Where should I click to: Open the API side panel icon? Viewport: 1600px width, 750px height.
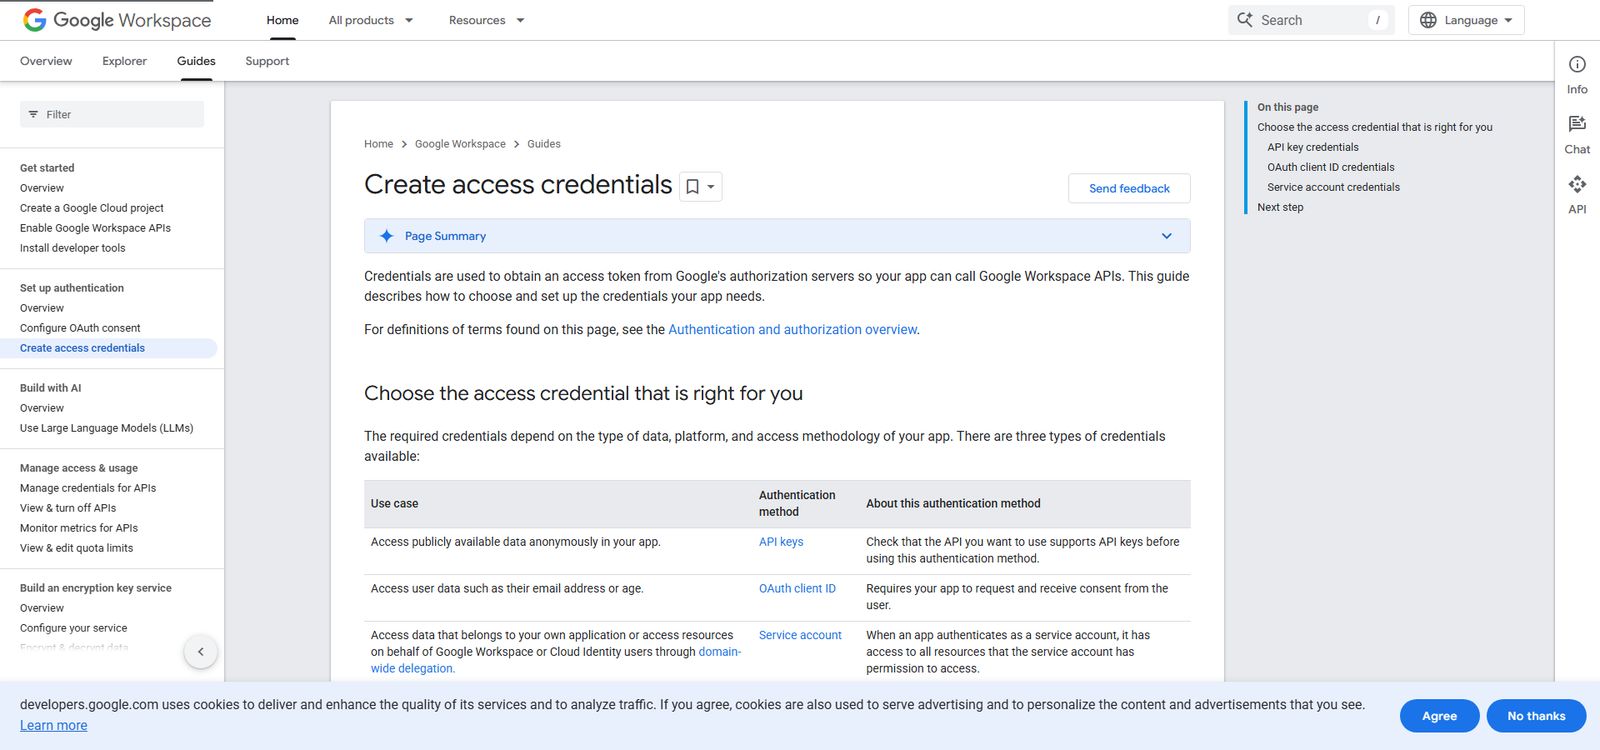tap(1577, 184)
